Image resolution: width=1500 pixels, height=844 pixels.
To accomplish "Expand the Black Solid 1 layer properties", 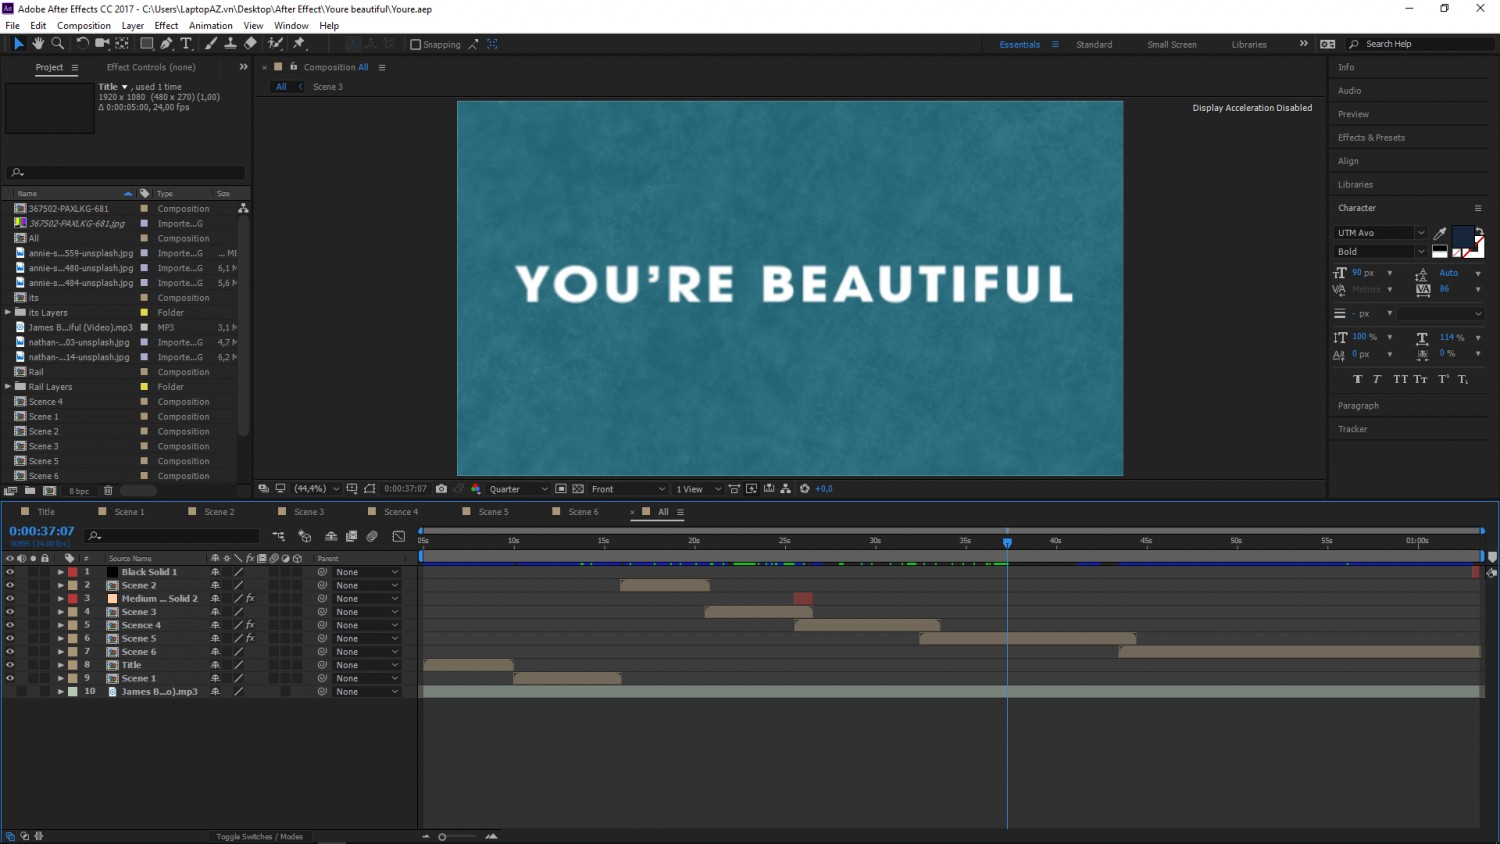I will [x=60, y=572].
